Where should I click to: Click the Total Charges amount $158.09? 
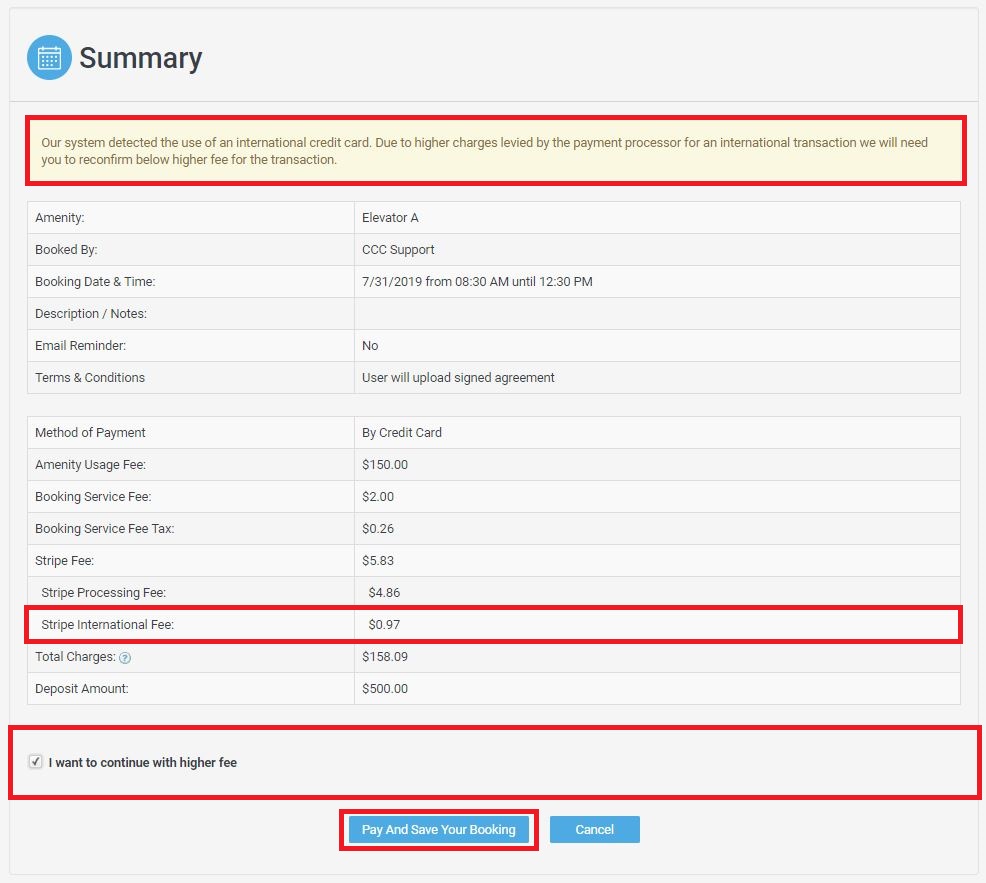point(383,657)
